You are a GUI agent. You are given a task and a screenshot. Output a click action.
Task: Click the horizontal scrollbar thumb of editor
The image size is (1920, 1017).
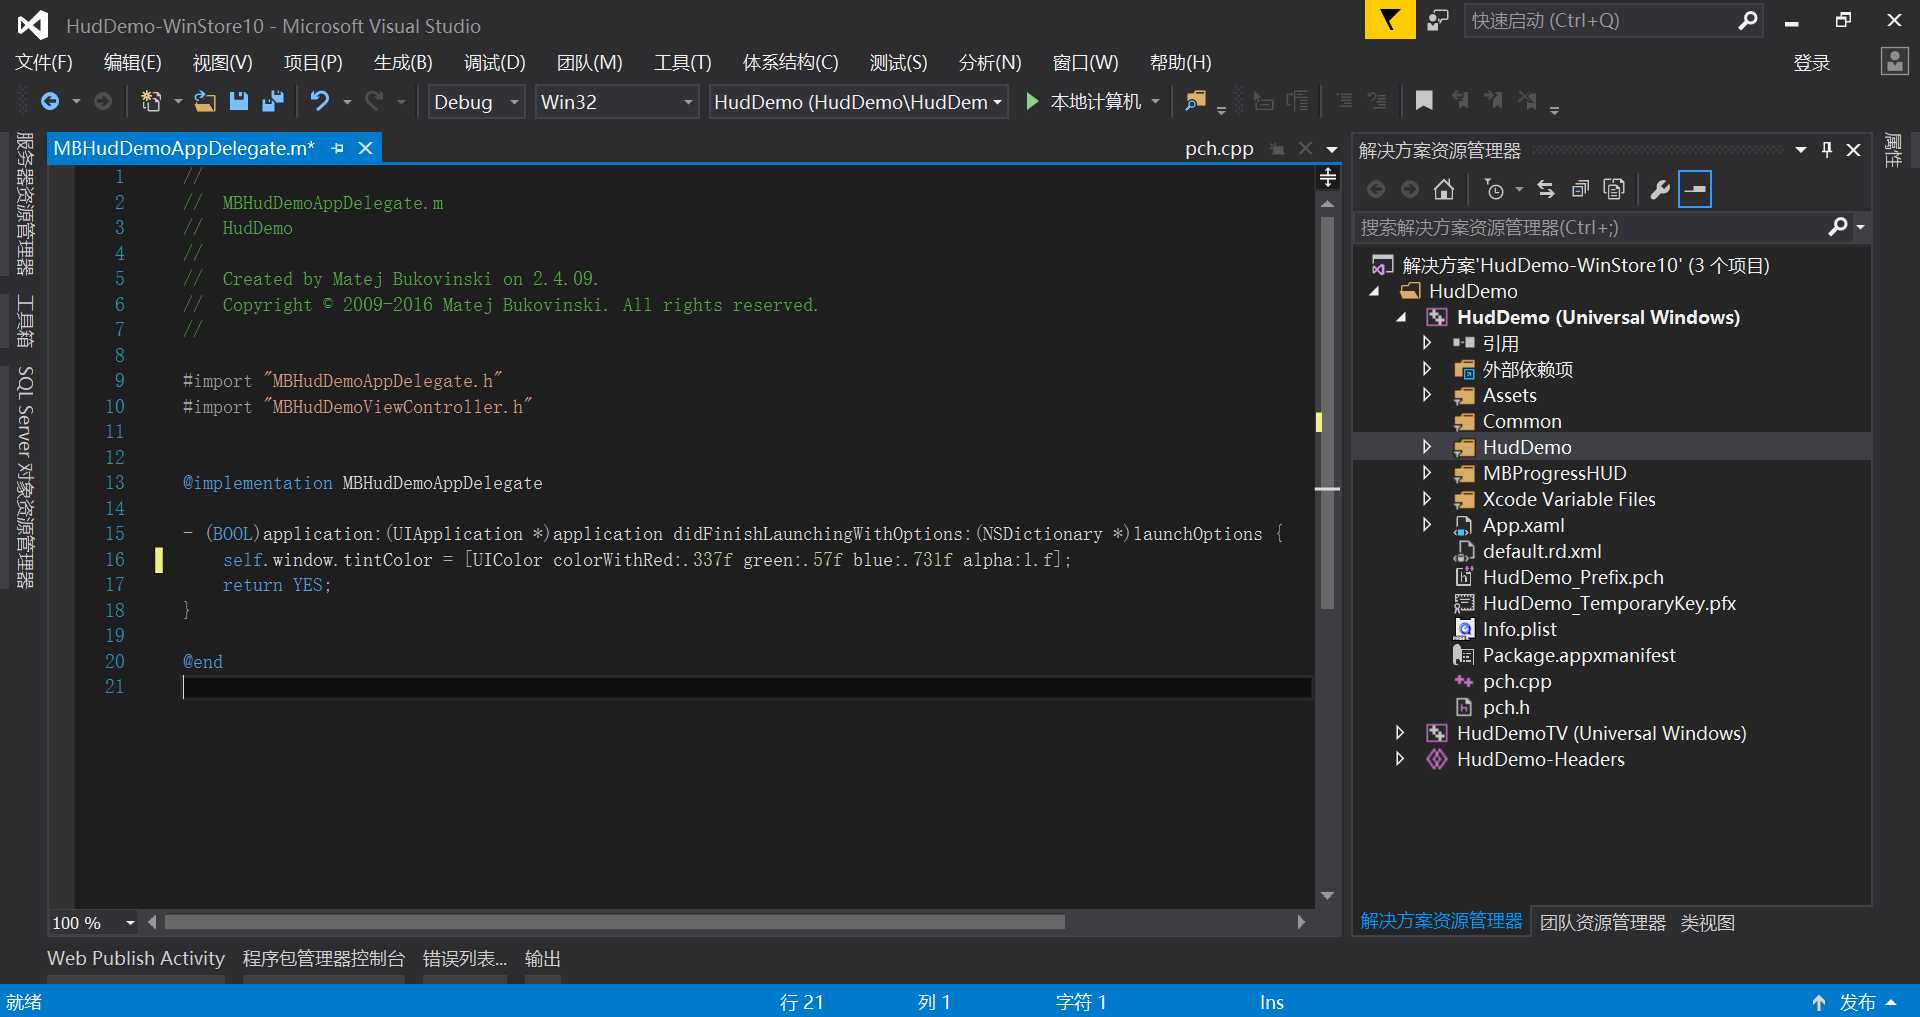[x=614, y=922]
